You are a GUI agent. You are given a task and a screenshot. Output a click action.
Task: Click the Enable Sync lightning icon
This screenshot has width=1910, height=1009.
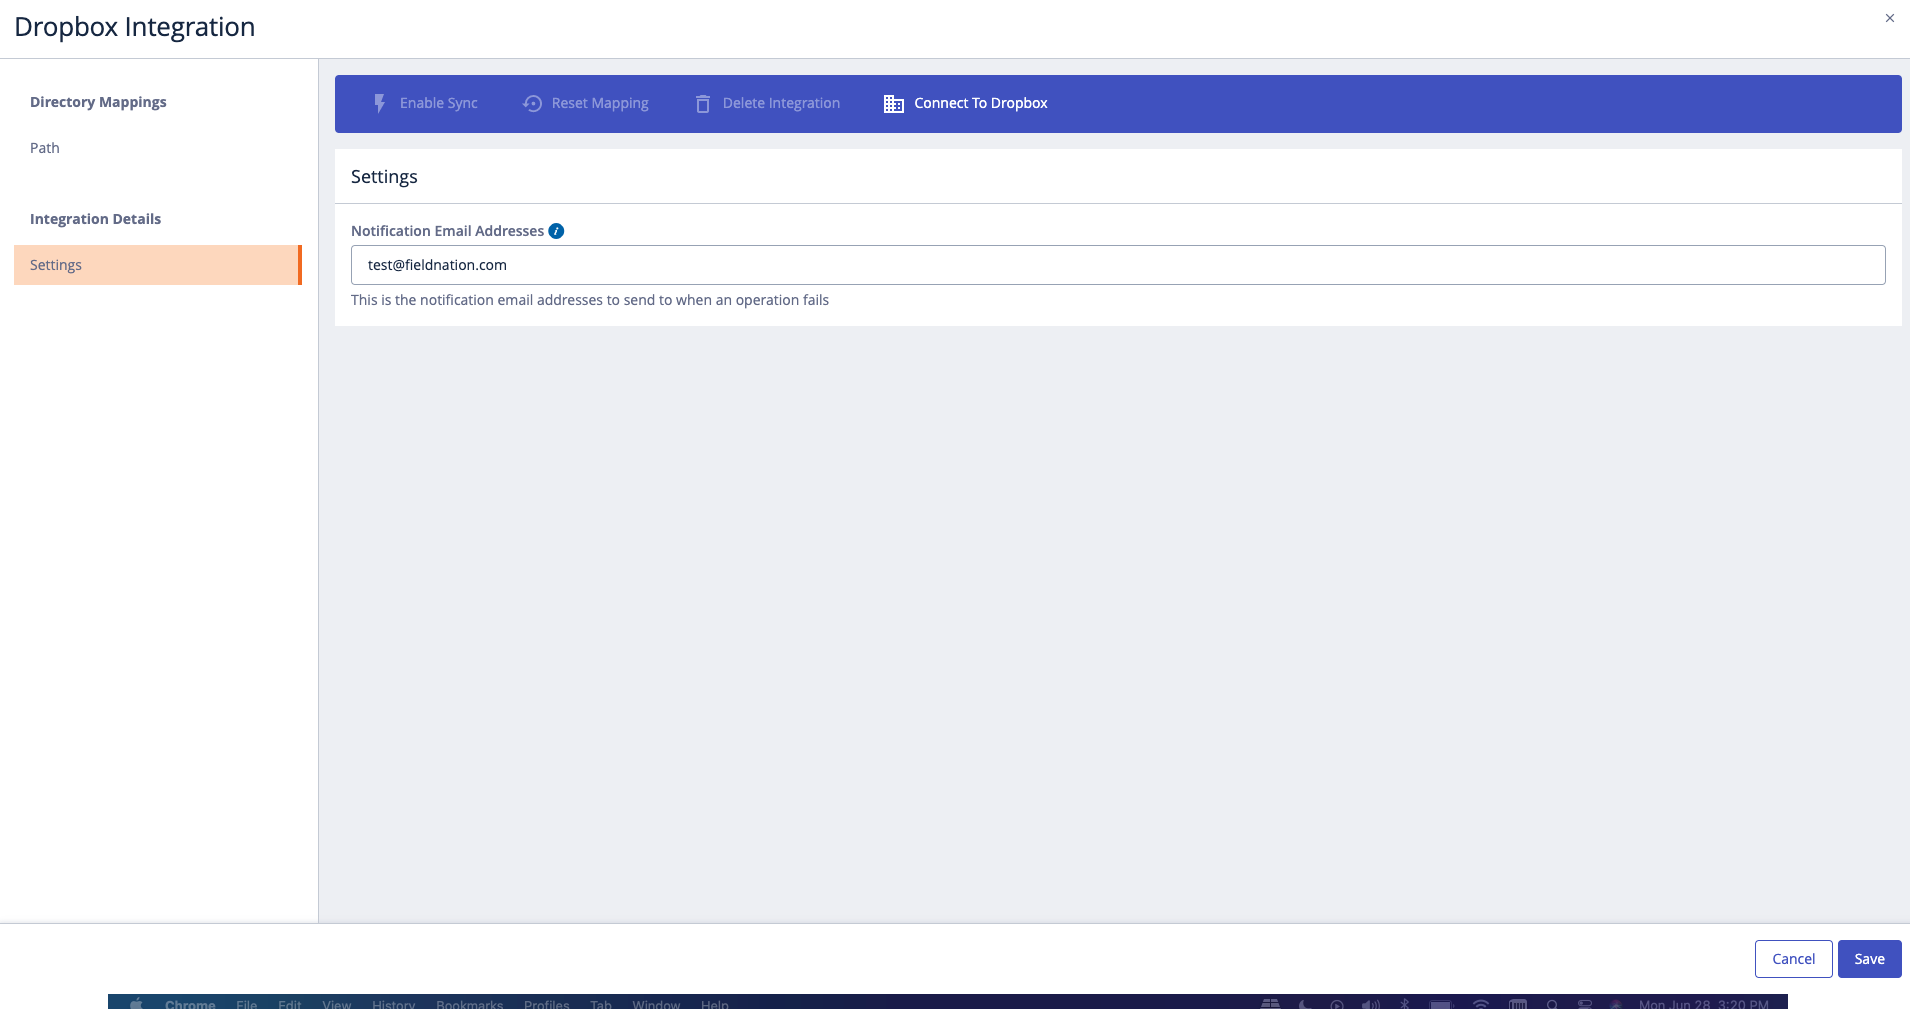(380, 103)
